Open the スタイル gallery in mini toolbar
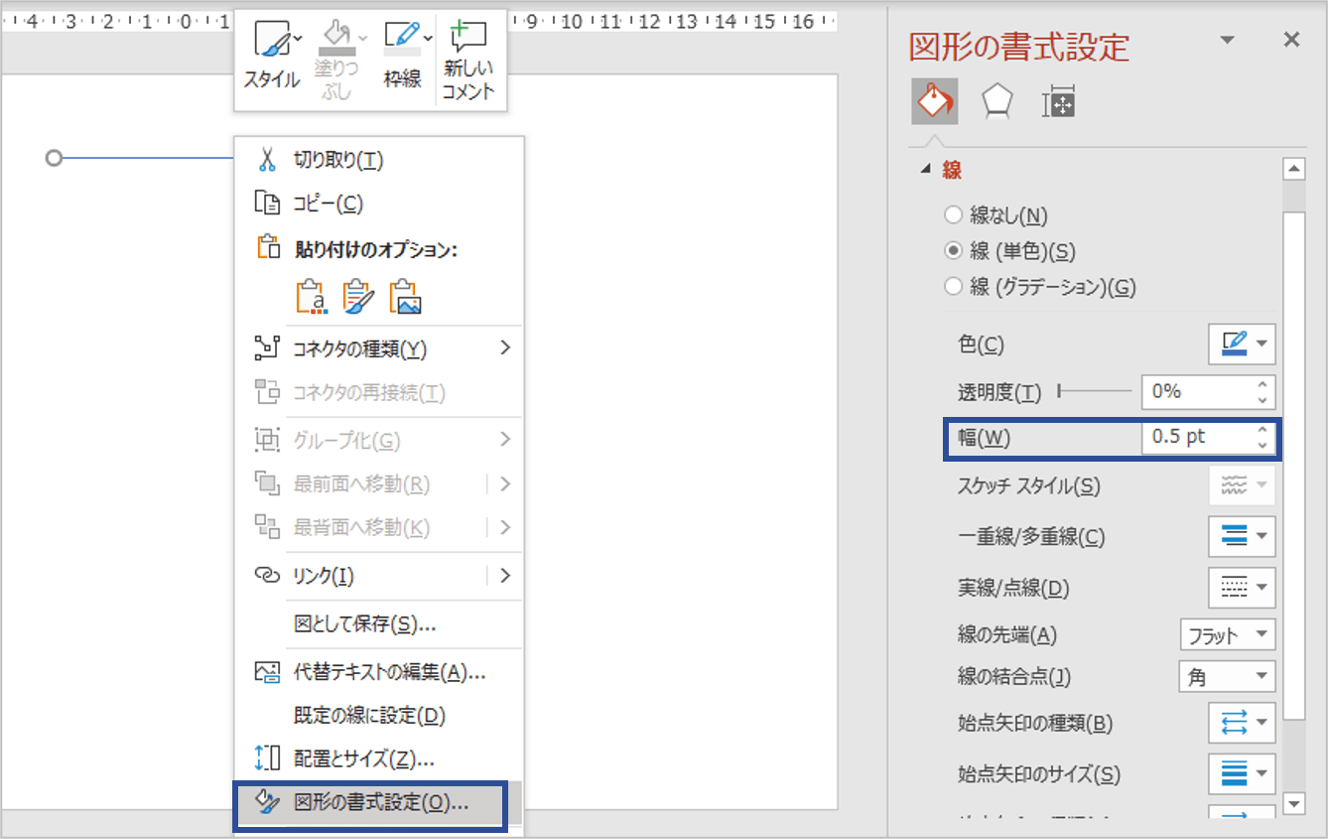This screenshot has width=1328, height=839. pos(271,56)
